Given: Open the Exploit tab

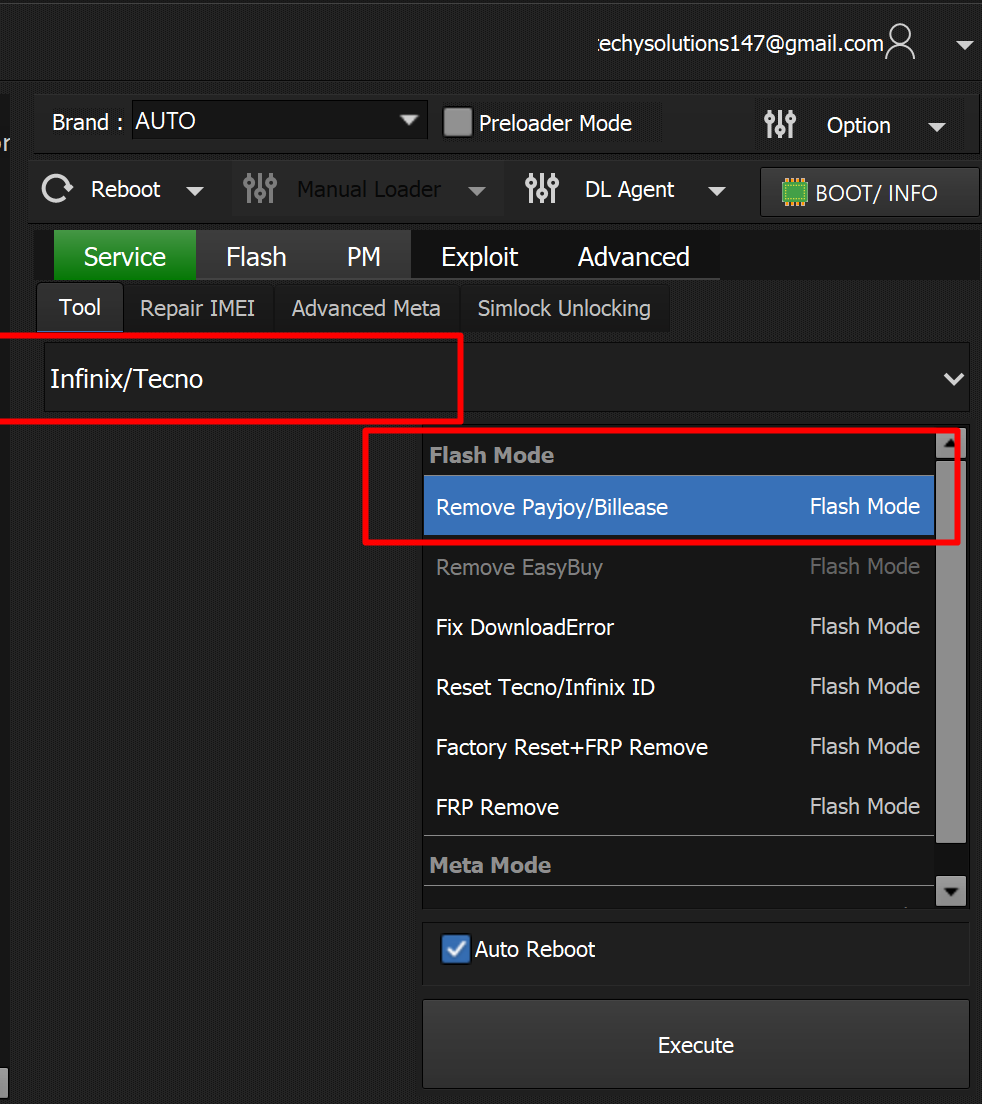Looking at the screenshot, I should click(479, 256).
